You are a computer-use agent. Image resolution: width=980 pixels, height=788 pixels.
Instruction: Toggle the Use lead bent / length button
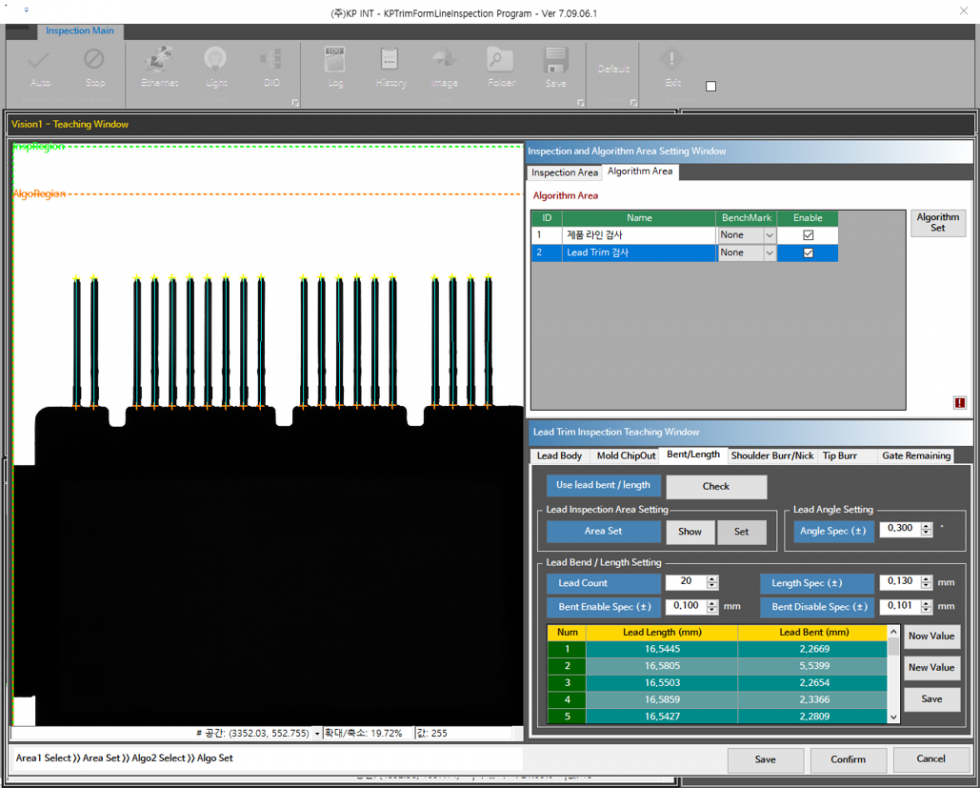click(x=603, y=485)
